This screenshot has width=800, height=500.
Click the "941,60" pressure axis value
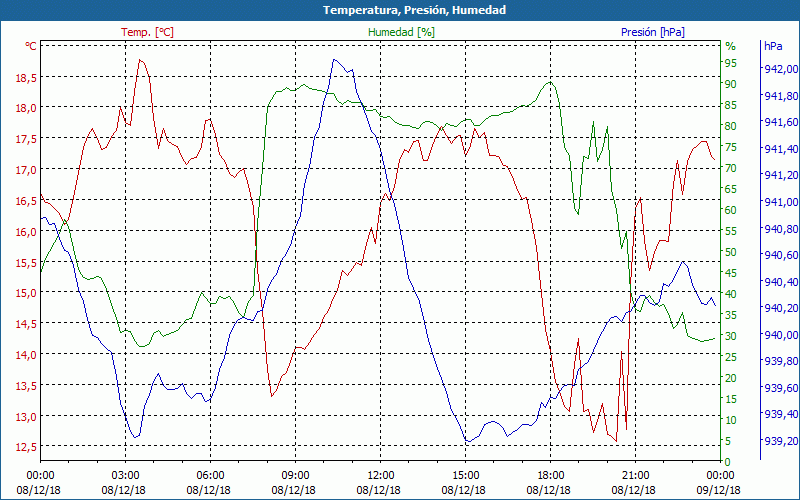tap(781, 122)
